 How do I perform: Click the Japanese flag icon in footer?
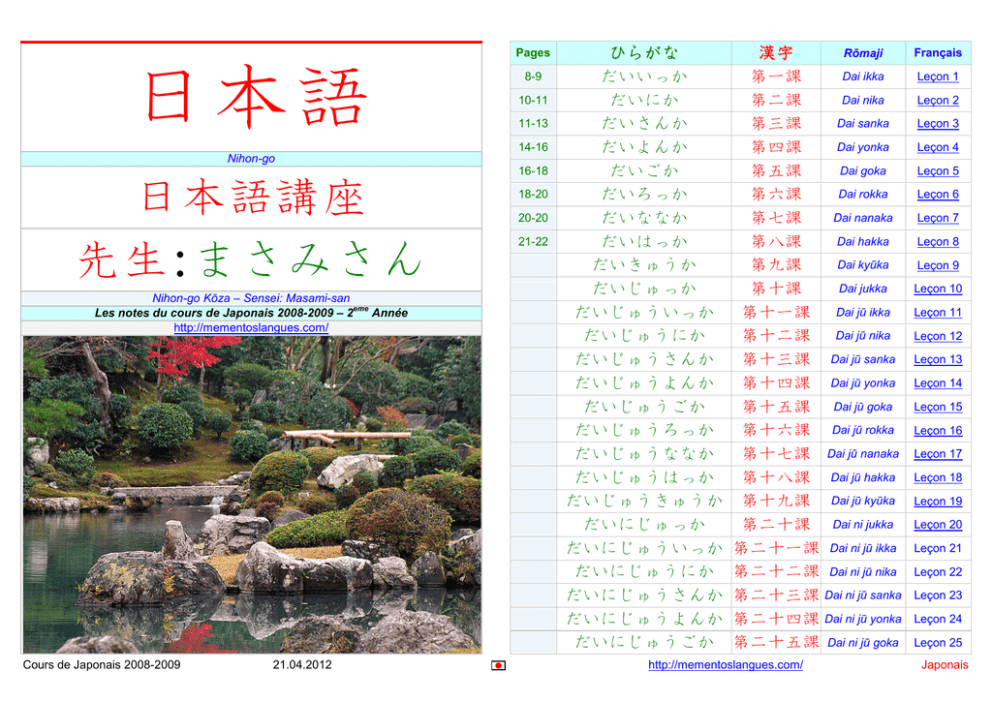[499, 665]
